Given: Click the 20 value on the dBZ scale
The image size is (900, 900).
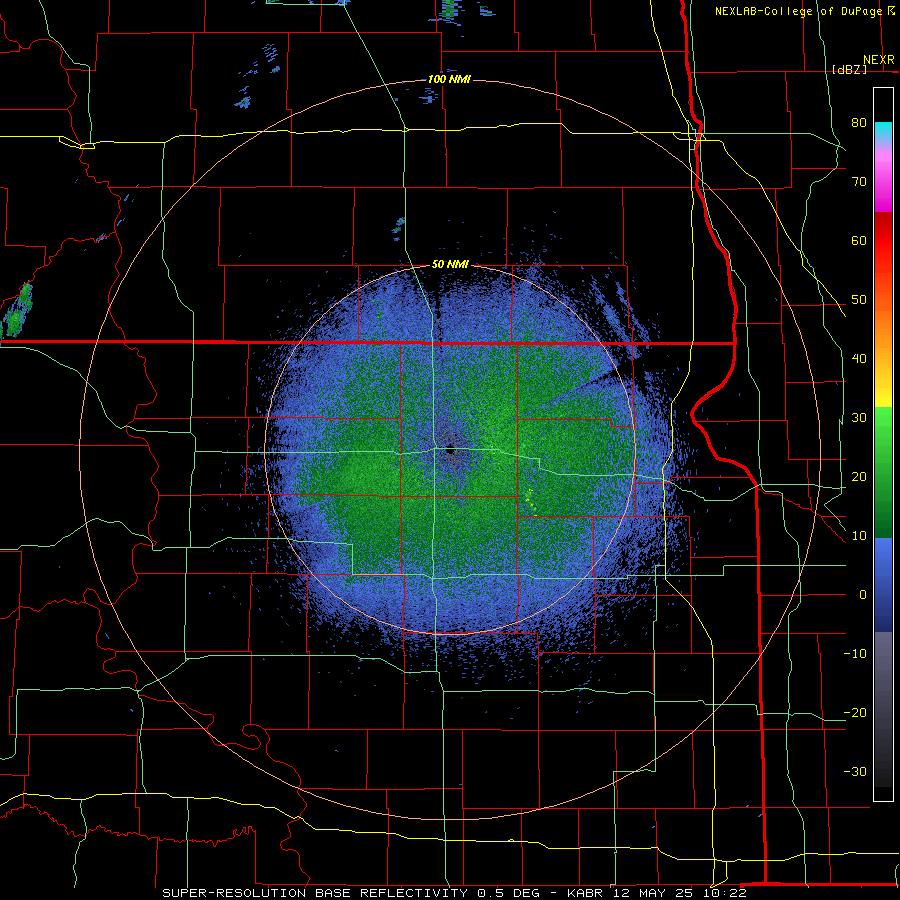Looking at the screenshot, I should (859, 477).
